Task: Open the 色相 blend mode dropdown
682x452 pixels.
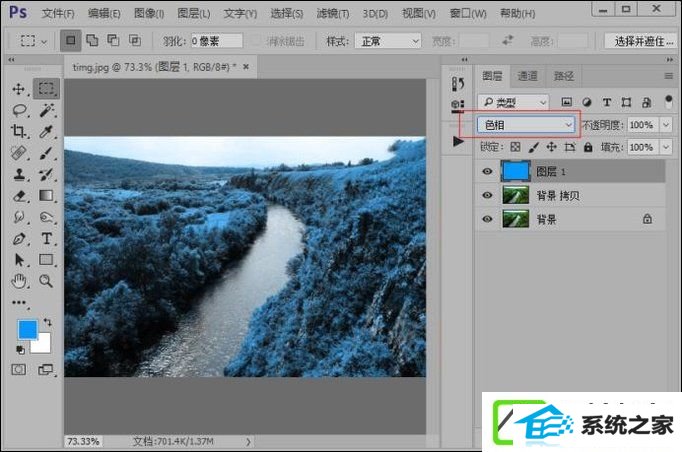Action: (526, 125)
